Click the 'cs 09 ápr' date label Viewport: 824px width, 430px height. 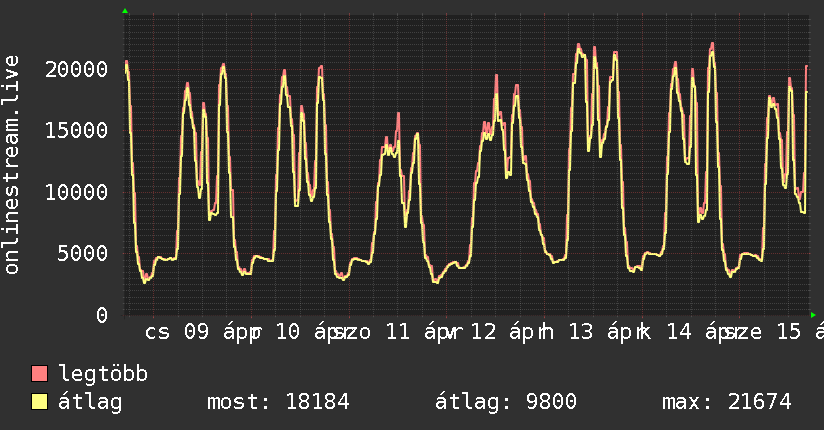[x=201, y=332]
